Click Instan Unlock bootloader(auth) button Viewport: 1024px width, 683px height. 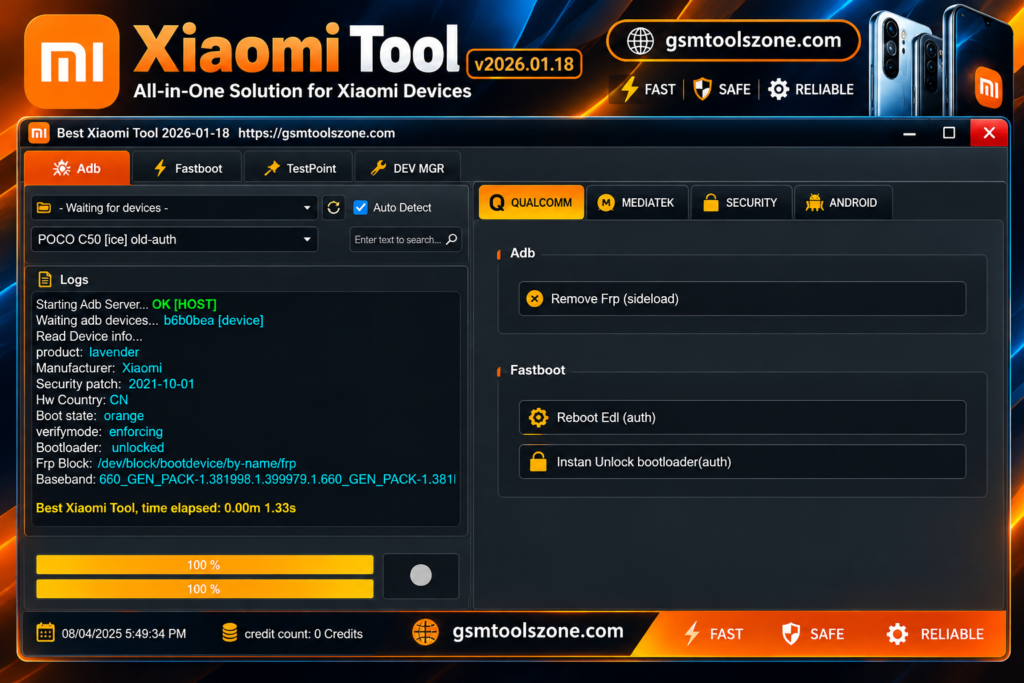(x=742, y=462)
